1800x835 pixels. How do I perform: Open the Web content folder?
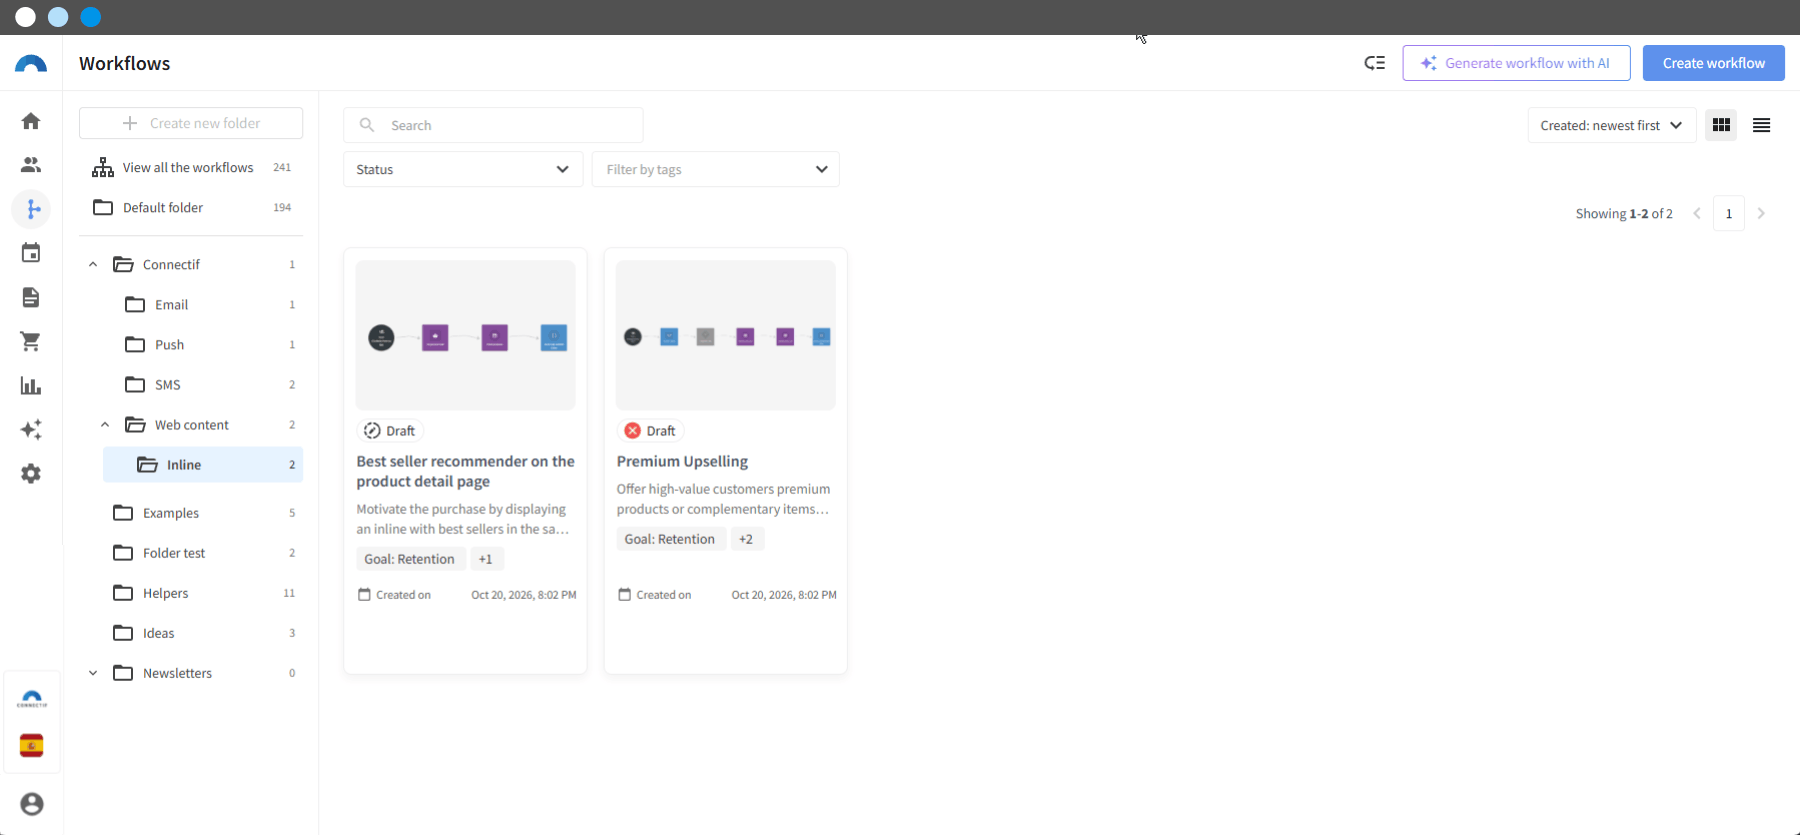pos(203,425)
